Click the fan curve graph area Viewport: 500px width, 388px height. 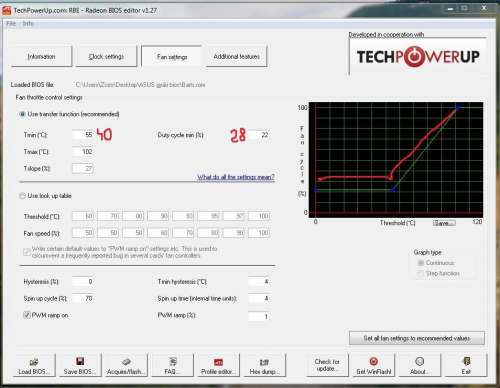pyautogui.click(x=396, y=160)
